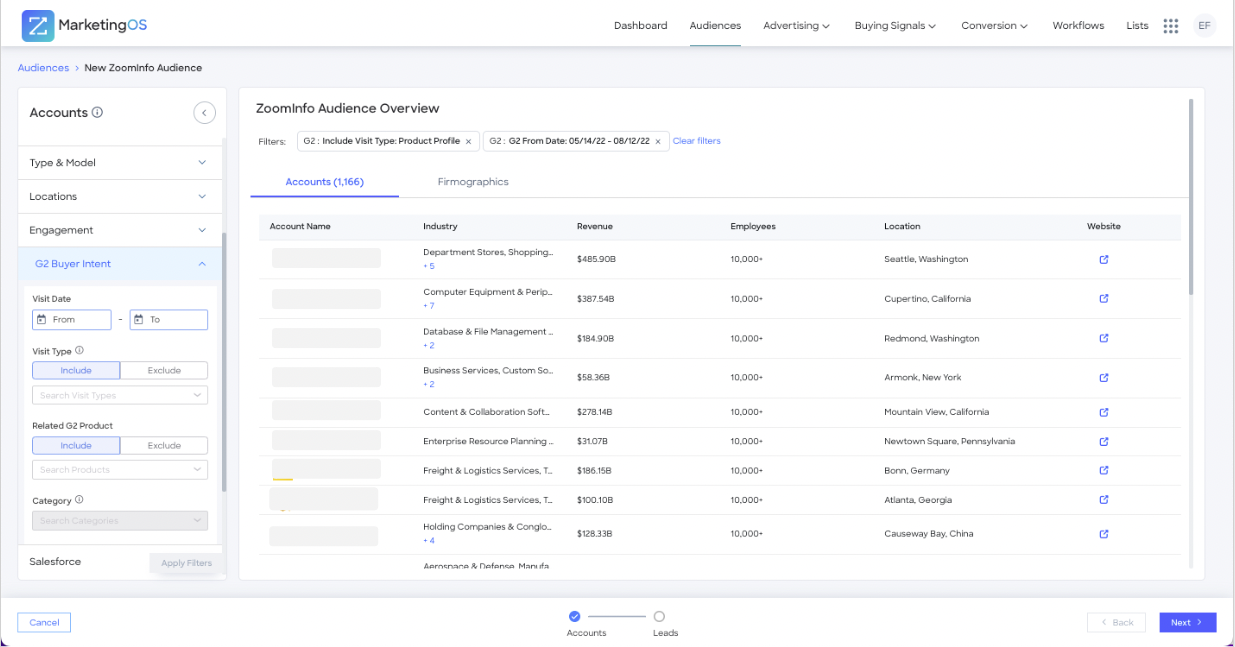This screenshot has width=1235, height=647.
Task: Go to Dashboard in top navigation
Action: coord(640,26)
